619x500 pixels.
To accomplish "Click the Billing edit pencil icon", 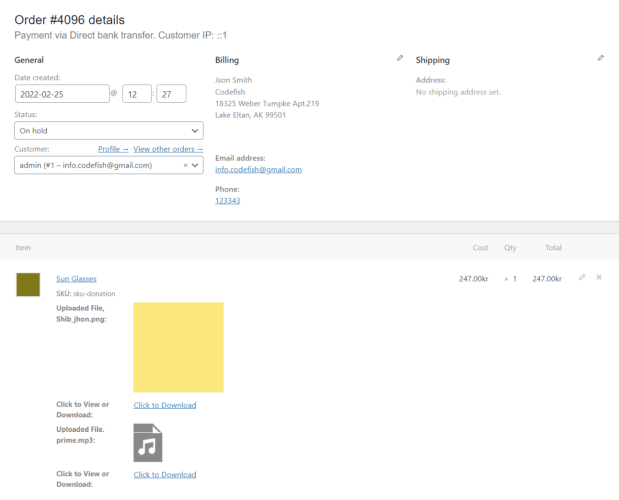I will click(400, 58).
